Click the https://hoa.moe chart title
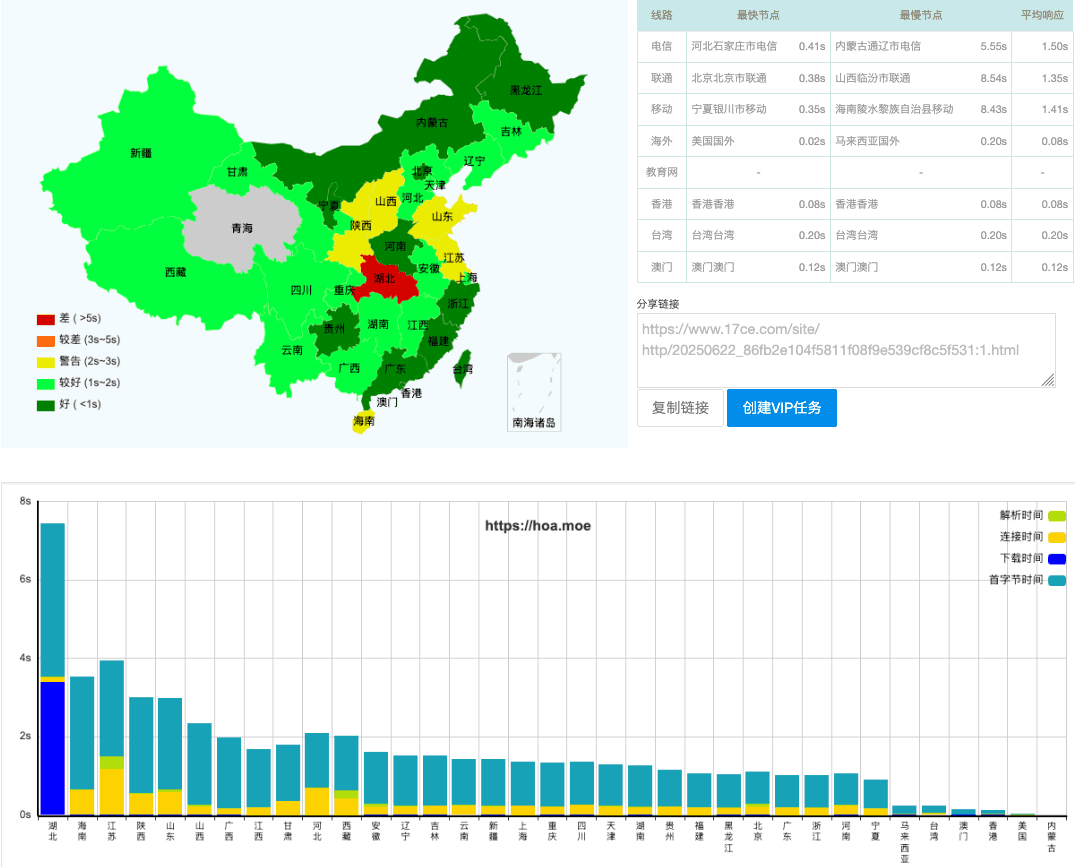The image size is (1076, 867). [538, 526]
